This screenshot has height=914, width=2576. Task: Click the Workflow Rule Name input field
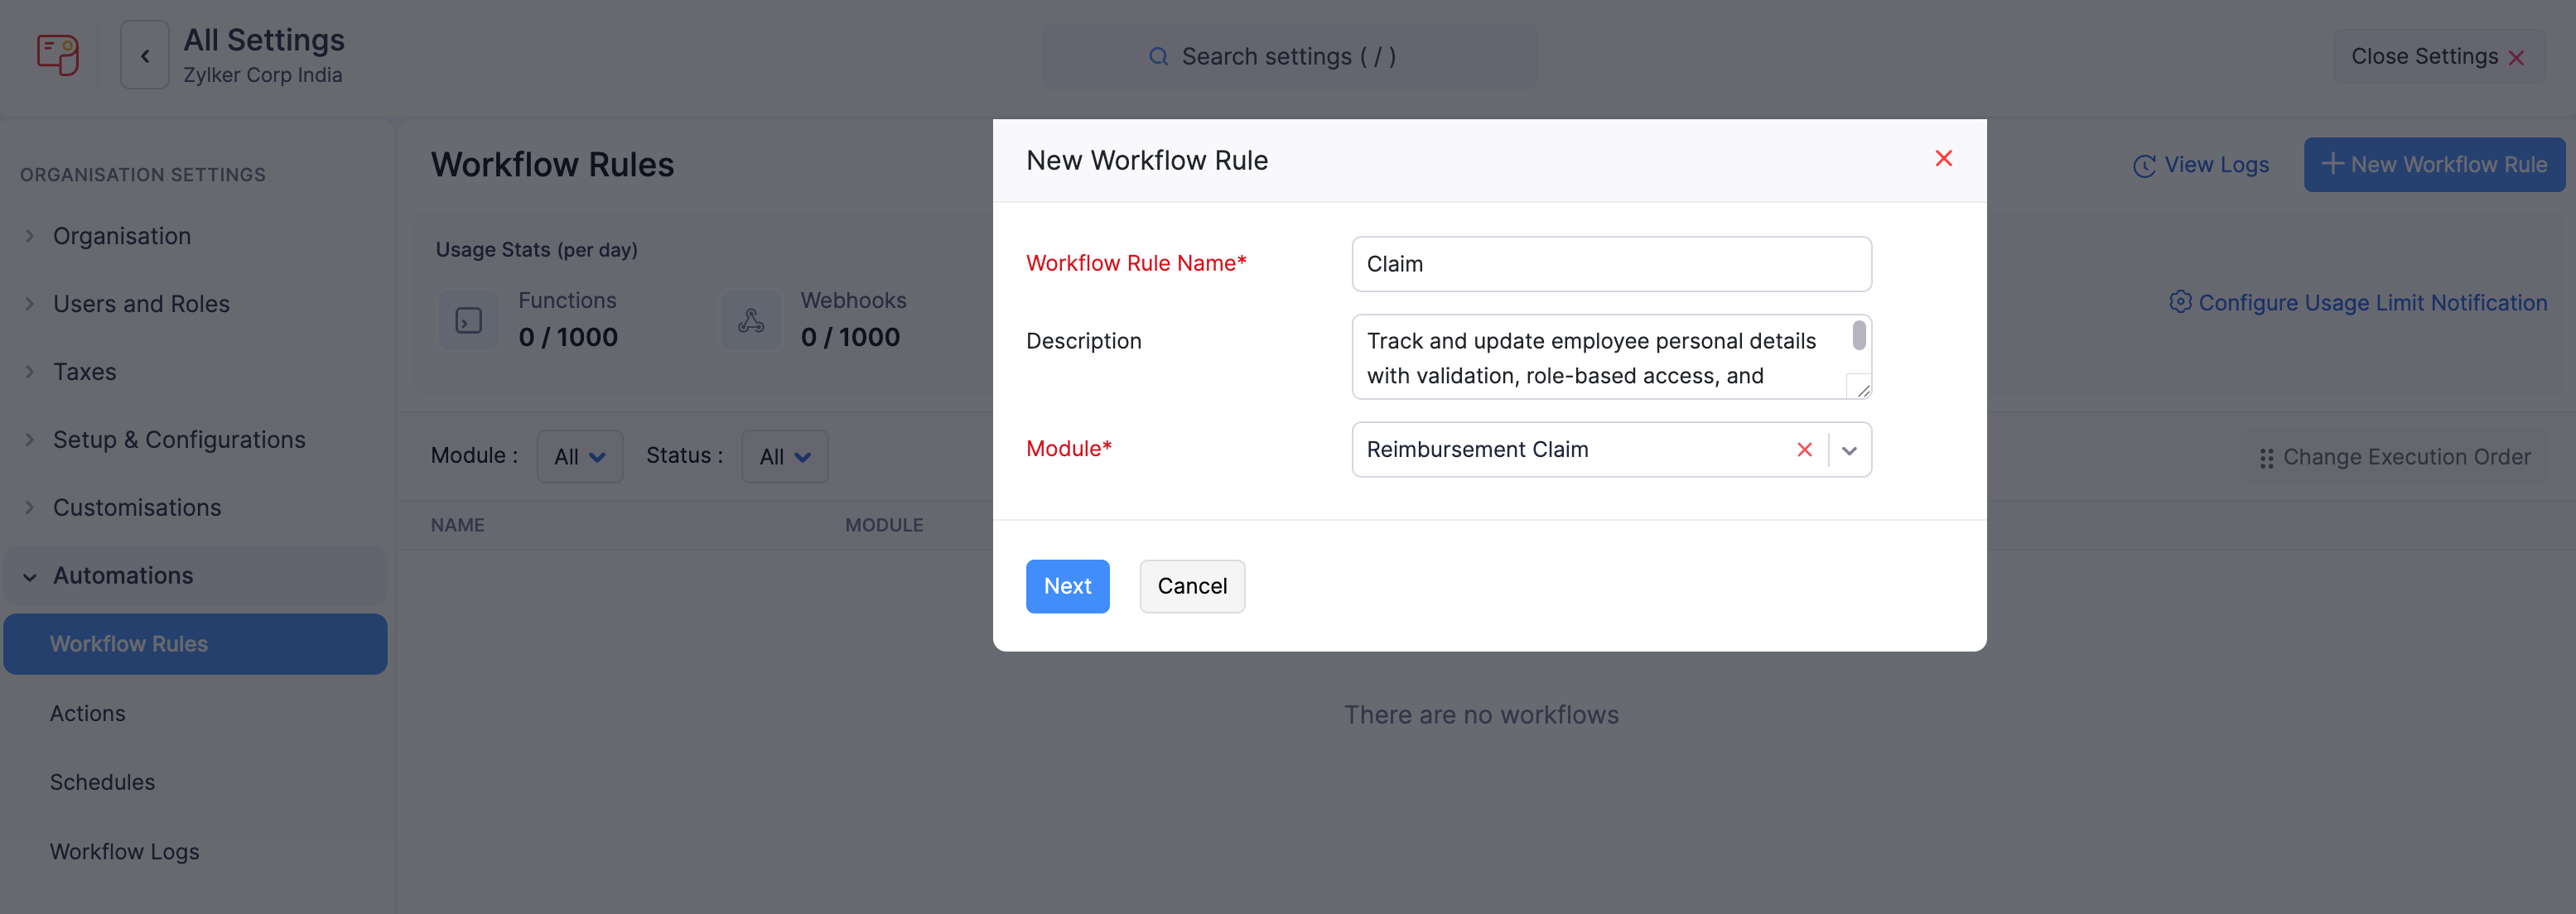click(x=1611, y=264)
